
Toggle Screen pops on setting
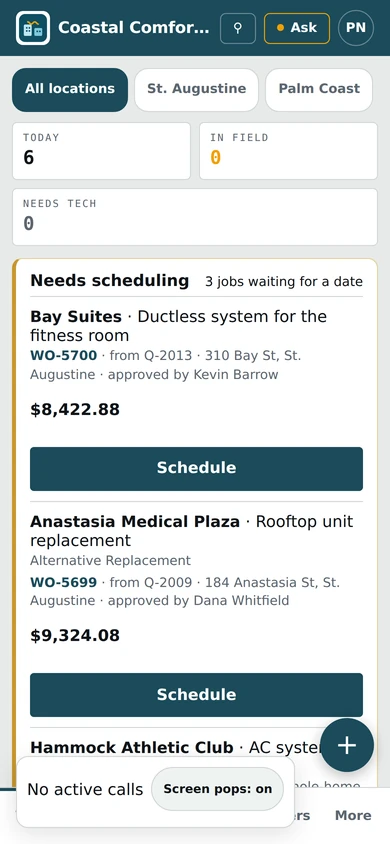coord(217,789)
